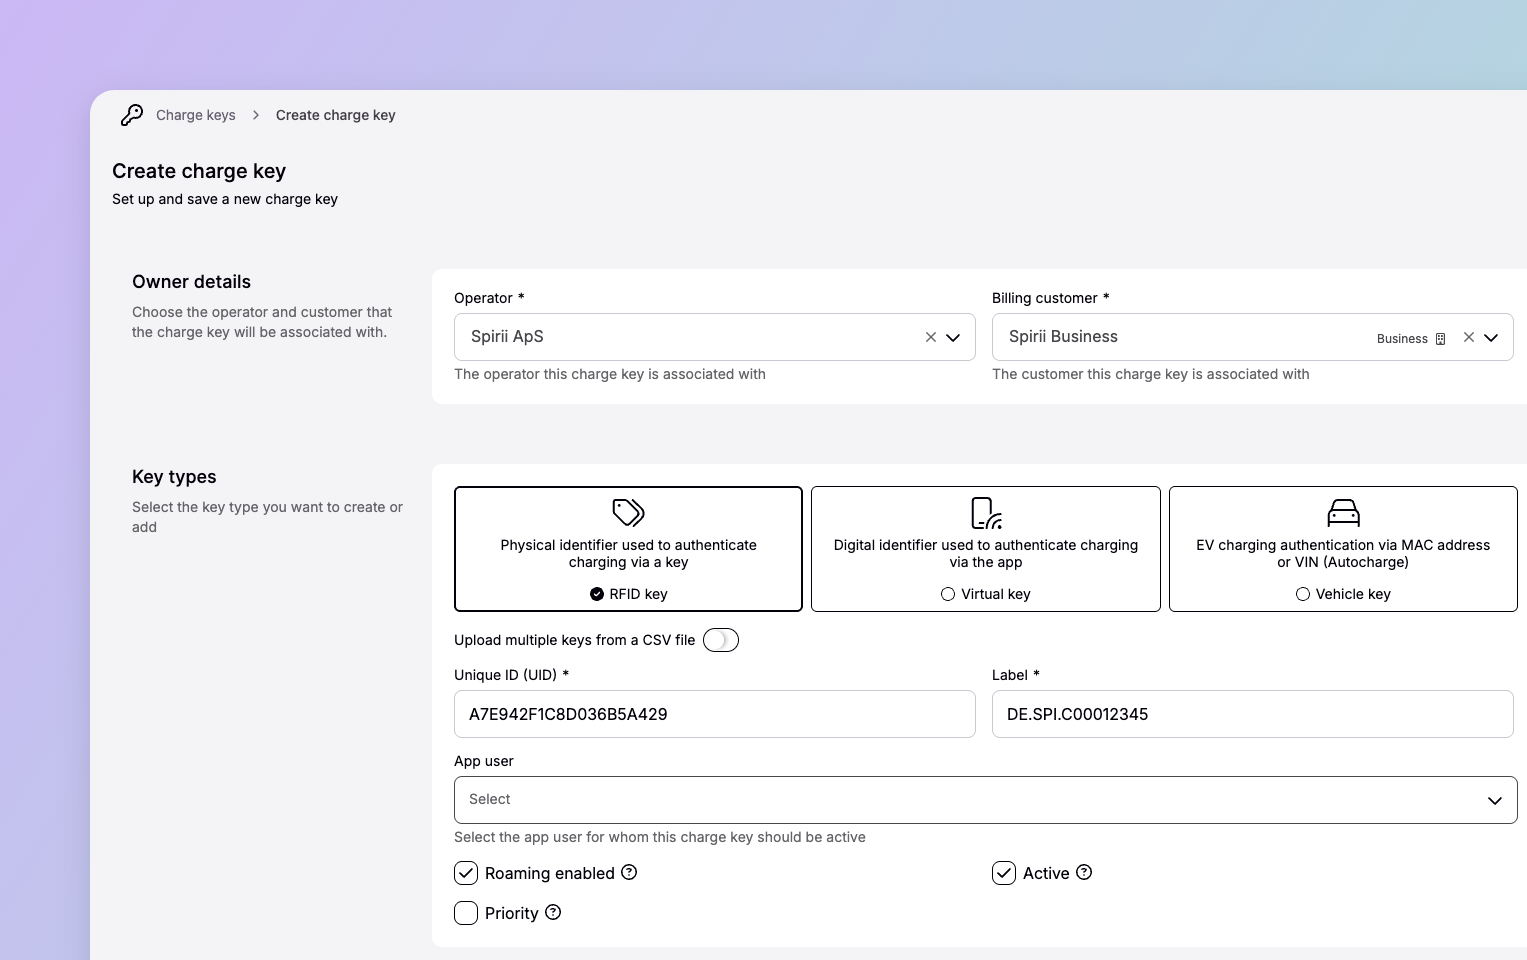Click the 'Owner details' heading

(191, 282)
